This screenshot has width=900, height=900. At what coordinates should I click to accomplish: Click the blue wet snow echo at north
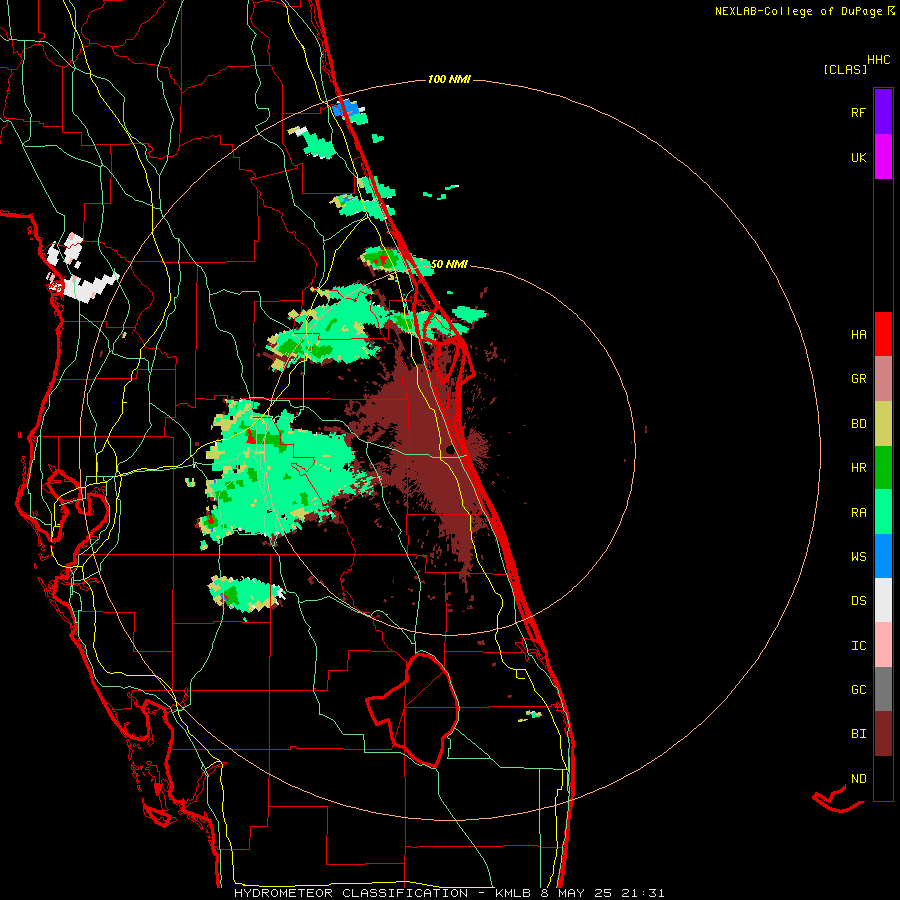click(x=346, y=108)
